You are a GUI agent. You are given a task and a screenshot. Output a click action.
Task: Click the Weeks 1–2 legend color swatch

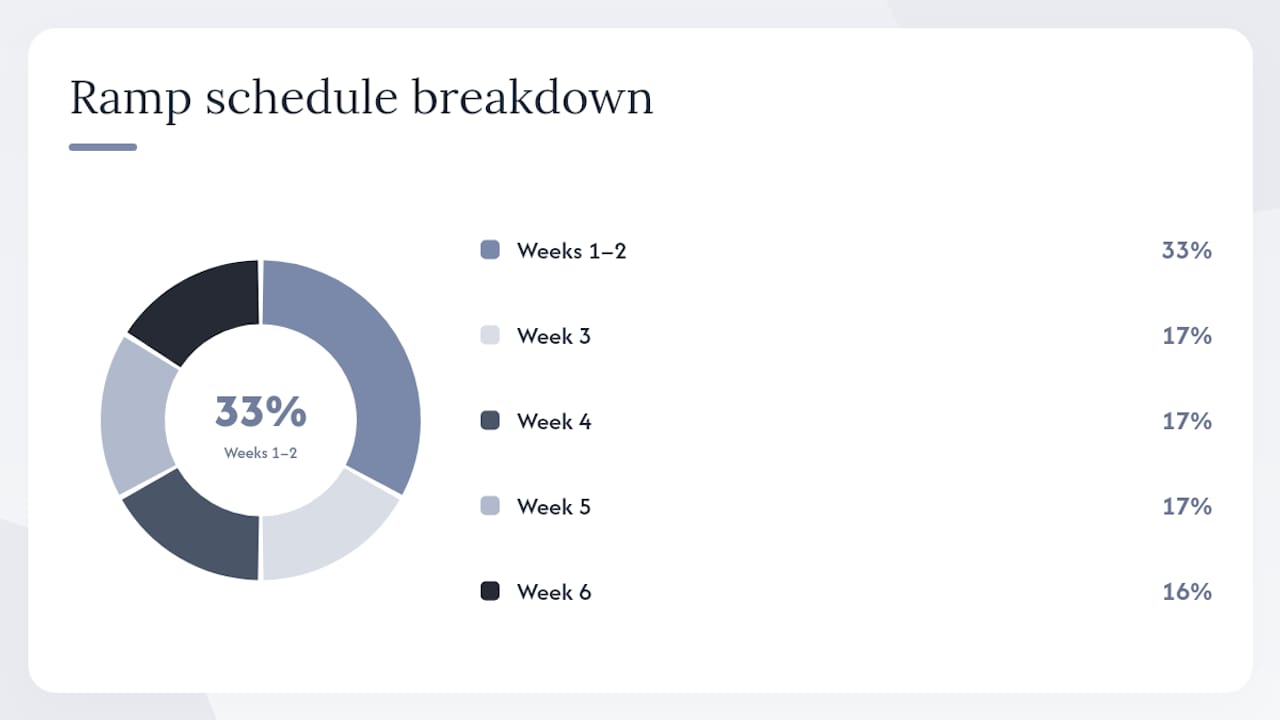(x=490, y=250)
